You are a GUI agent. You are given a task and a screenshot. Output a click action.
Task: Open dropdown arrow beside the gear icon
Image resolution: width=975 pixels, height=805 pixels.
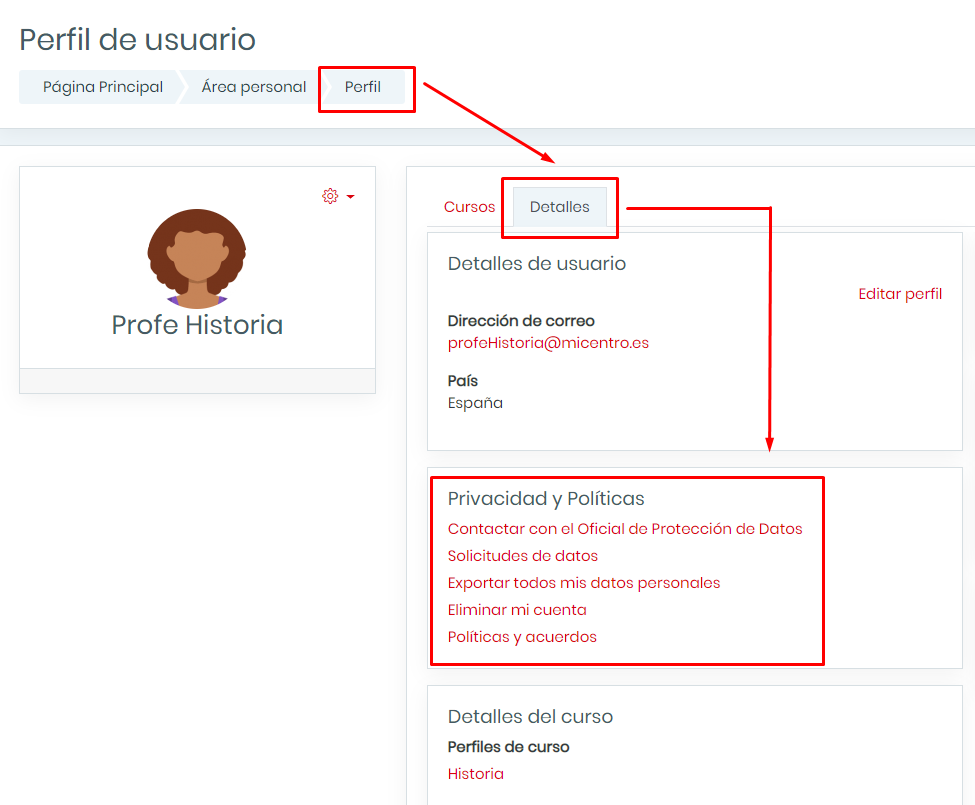351,196
